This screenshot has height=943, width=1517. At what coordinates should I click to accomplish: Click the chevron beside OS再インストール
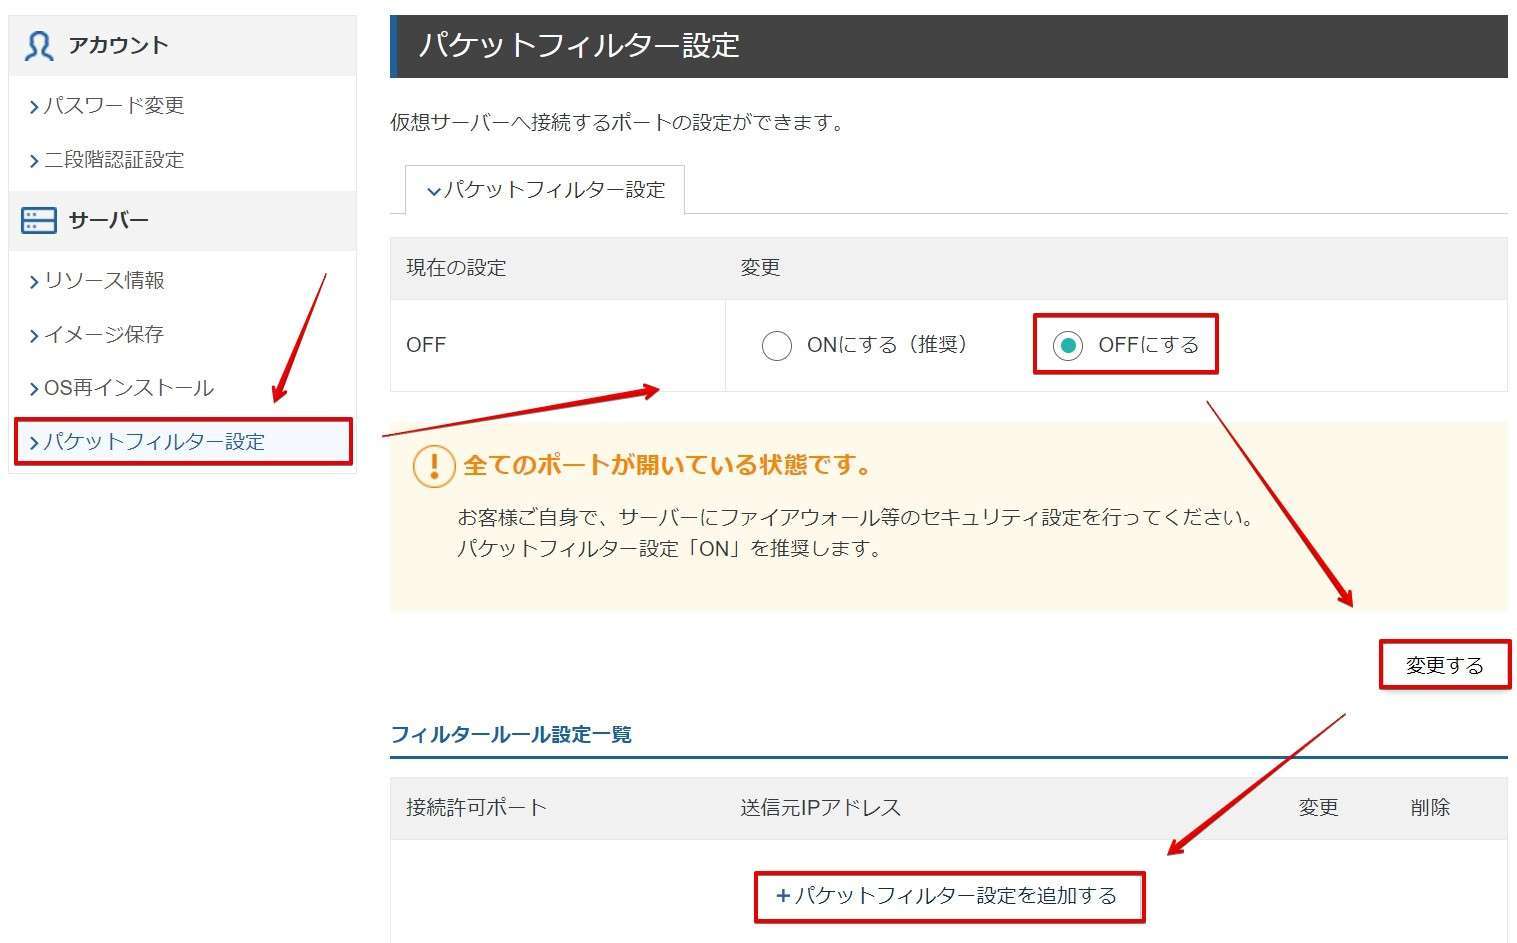[34, 389]
